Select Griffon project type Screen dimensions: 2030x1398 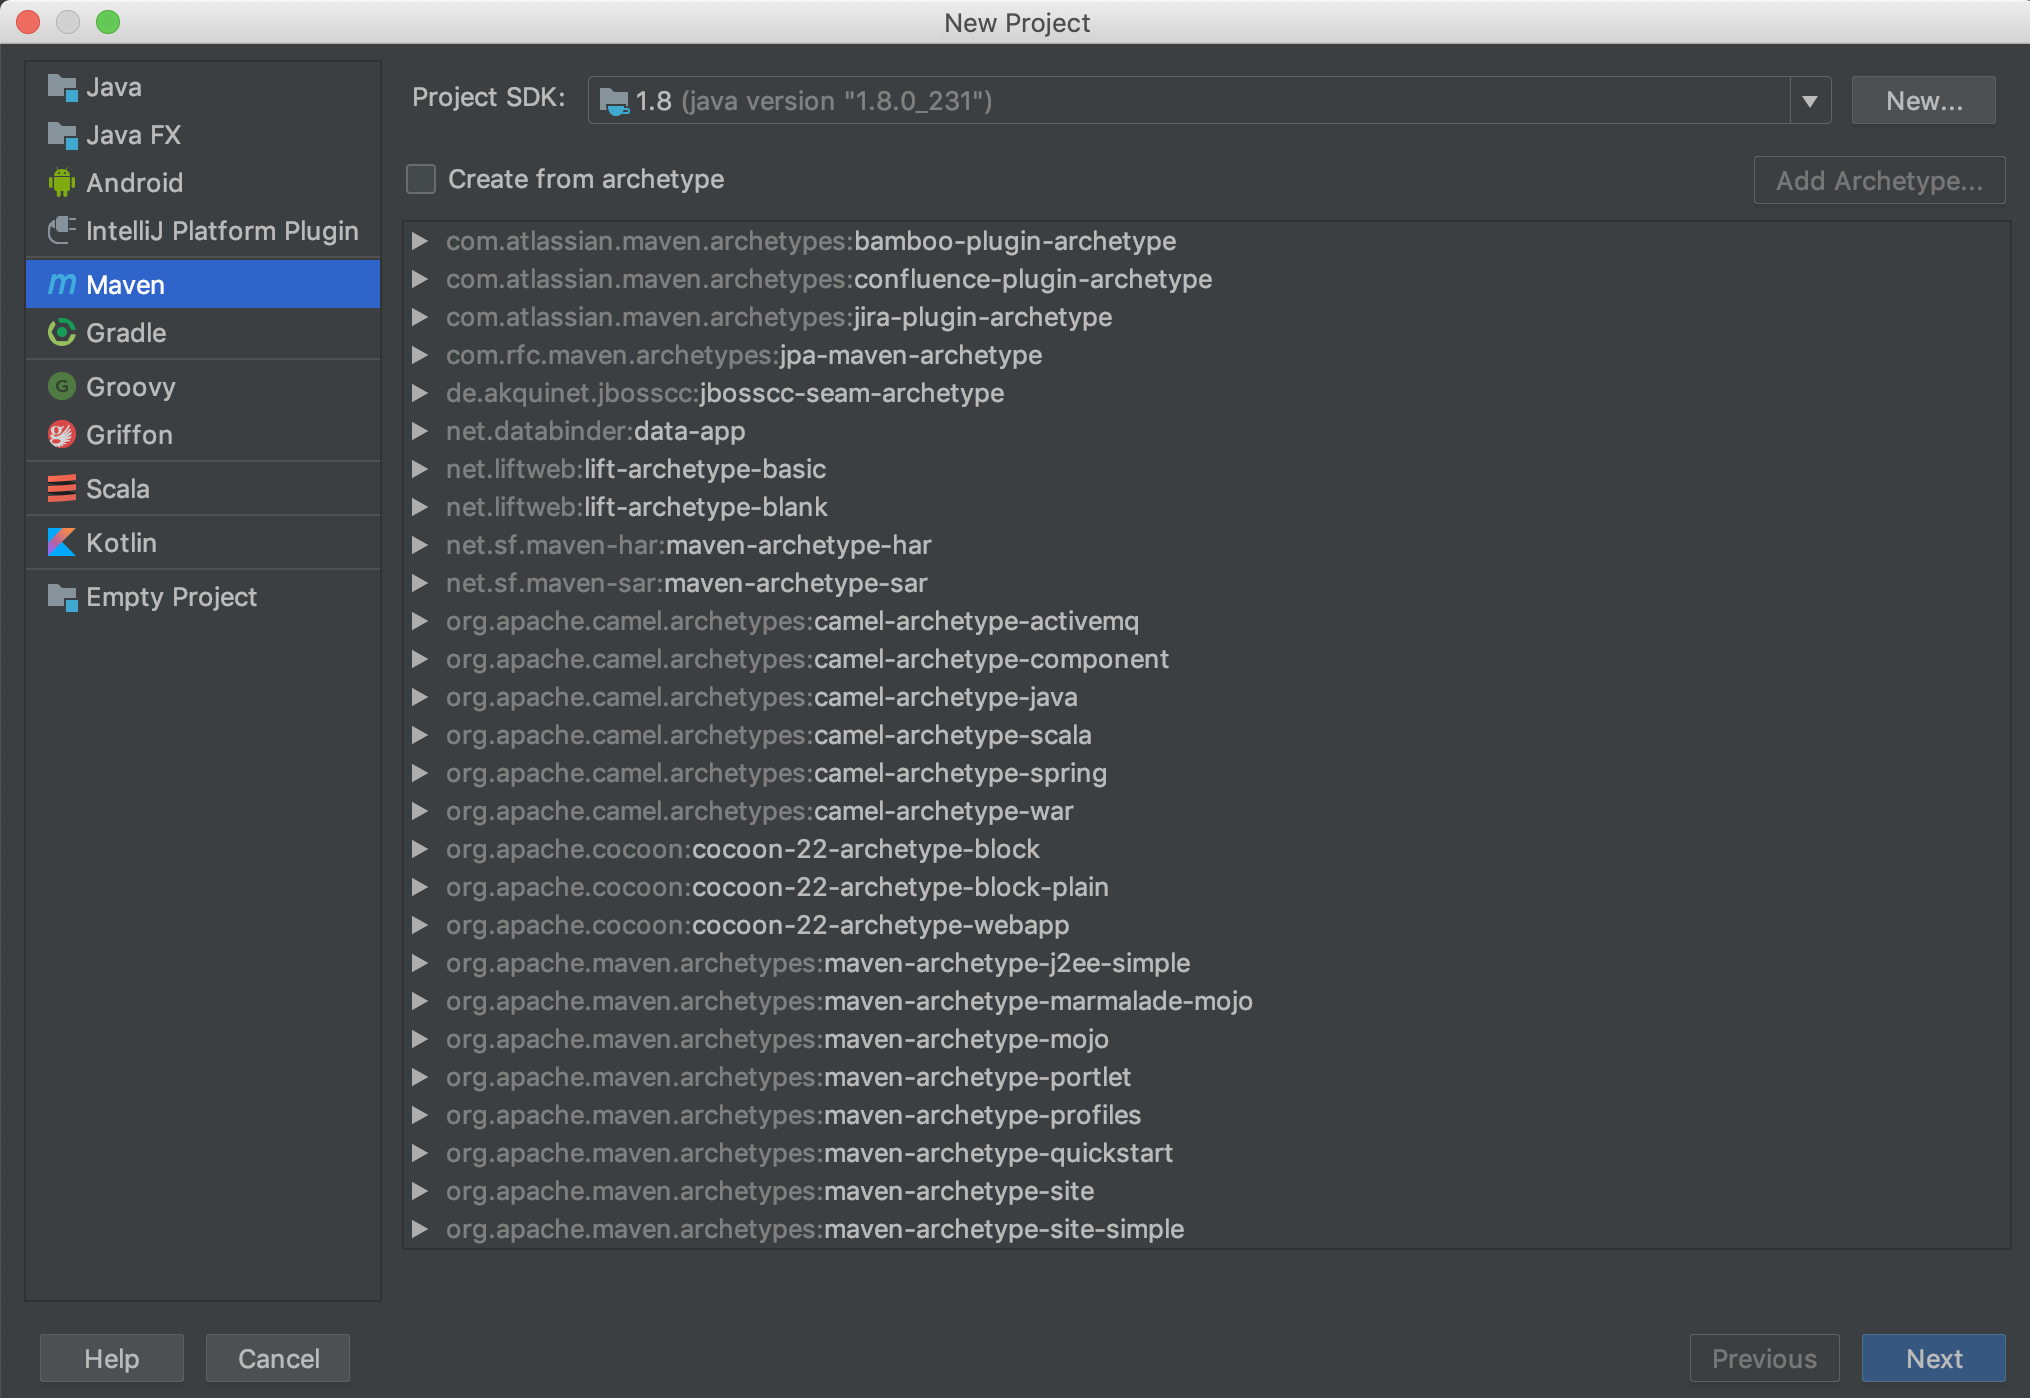[203, 435]
